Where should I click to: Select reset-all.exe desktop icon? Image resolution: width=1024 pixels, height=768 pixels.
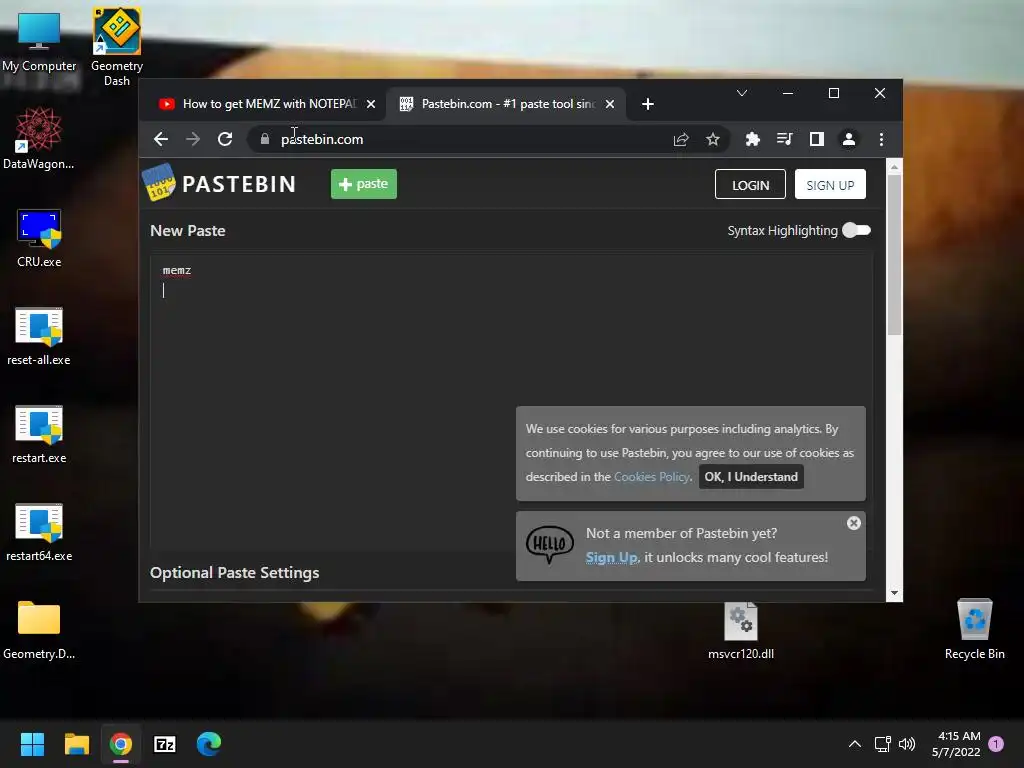point(39,336)
